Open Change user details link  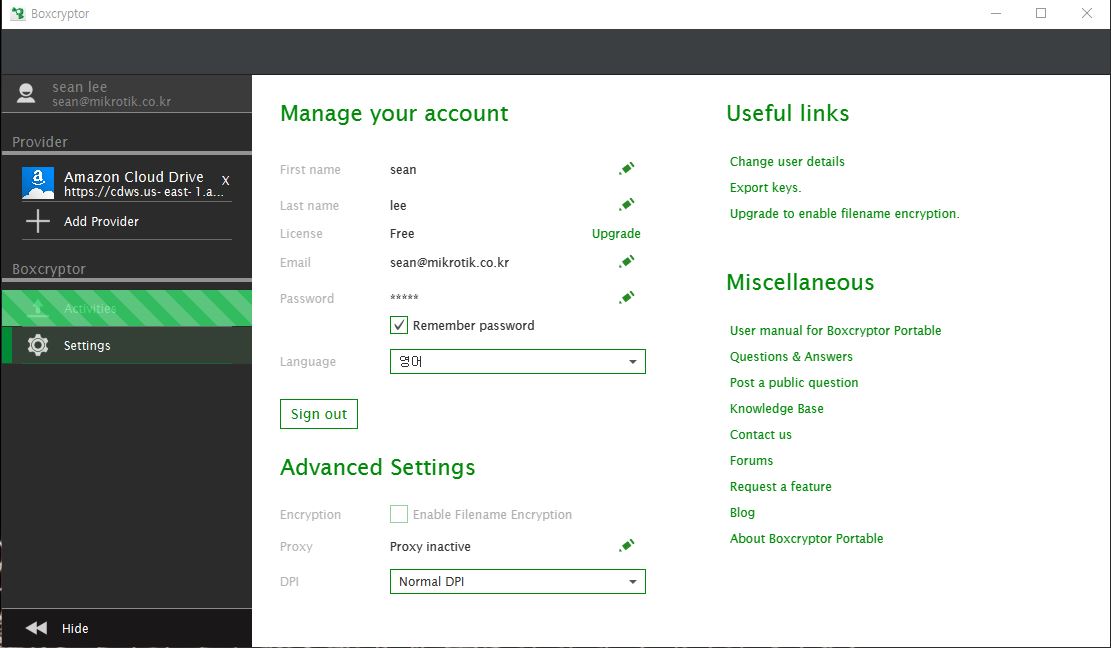787,161
